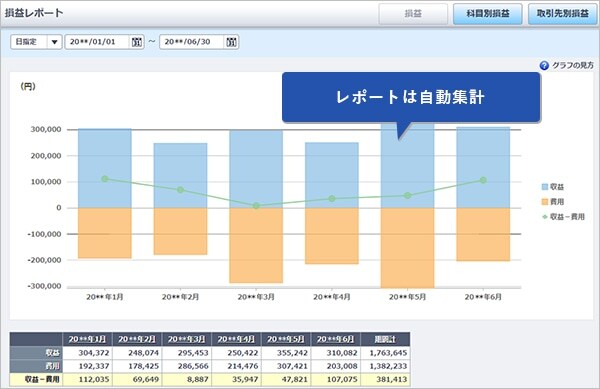Screen dimensions: 600x389
Task: Click the 収益－費用 row header in table
Action: pos(36,379)
